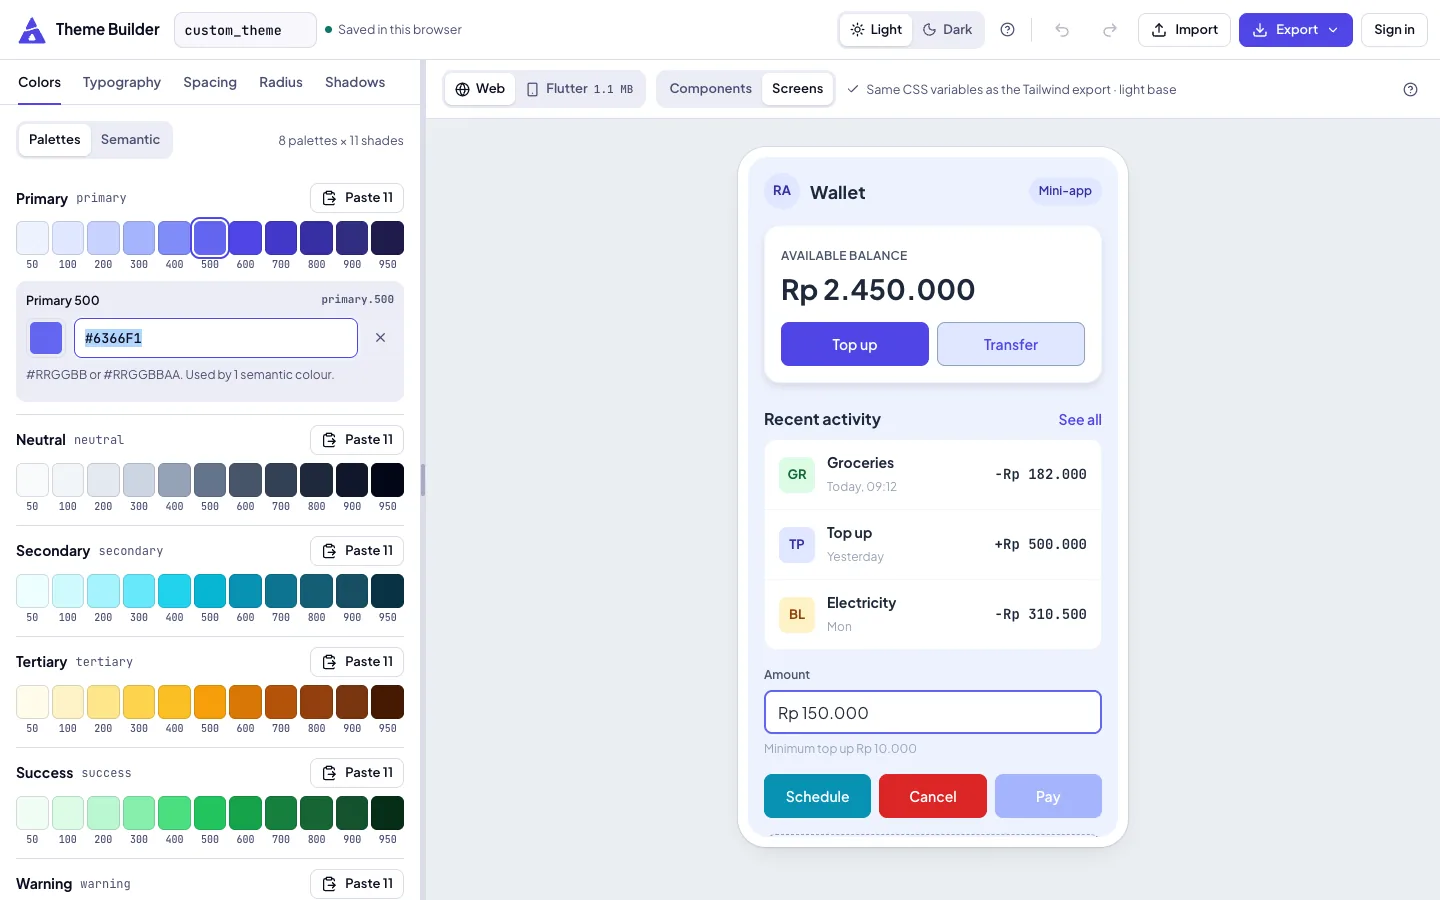Open the Radius tab

coord(281,83)
